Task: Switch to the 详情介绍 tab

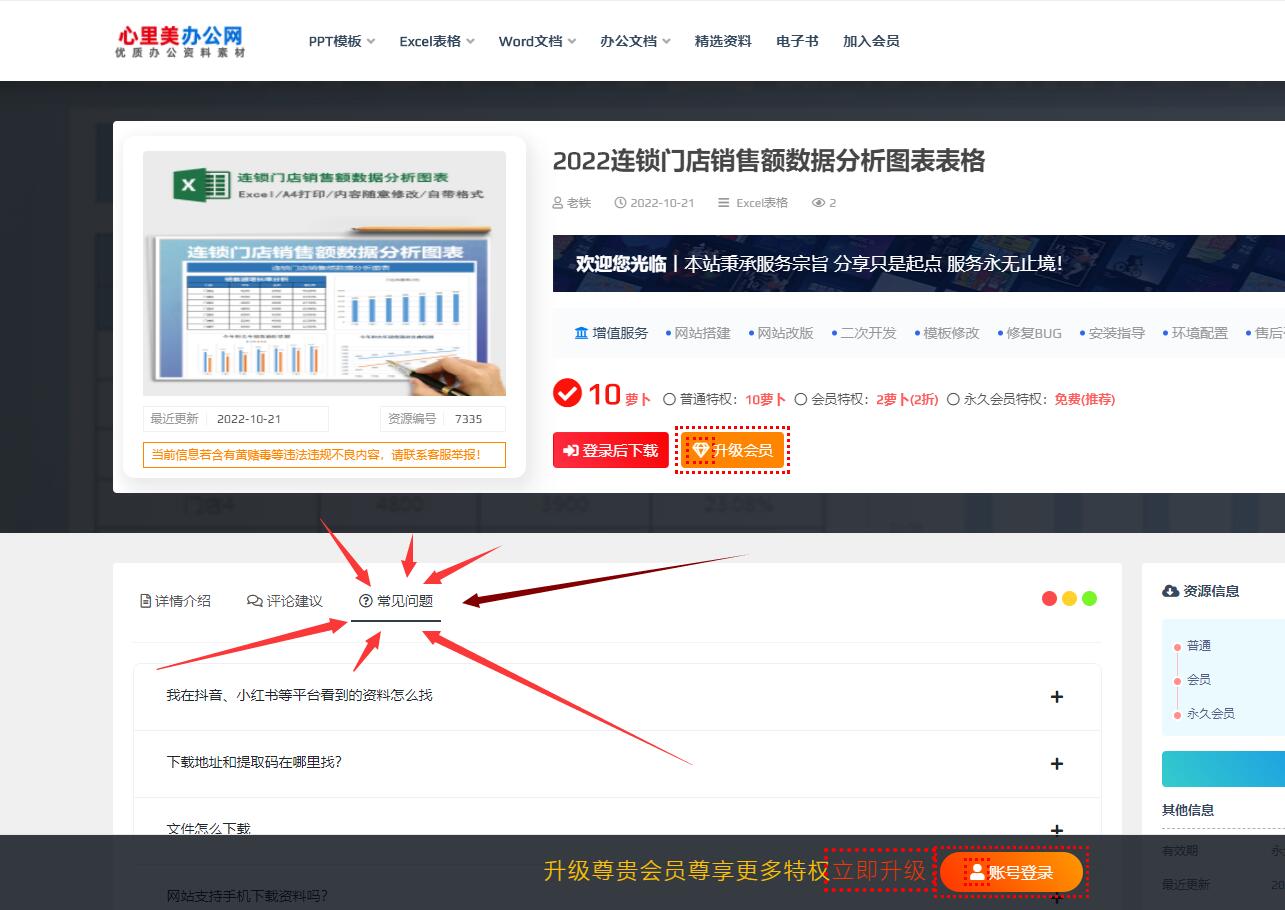Action: pos(176,601)
